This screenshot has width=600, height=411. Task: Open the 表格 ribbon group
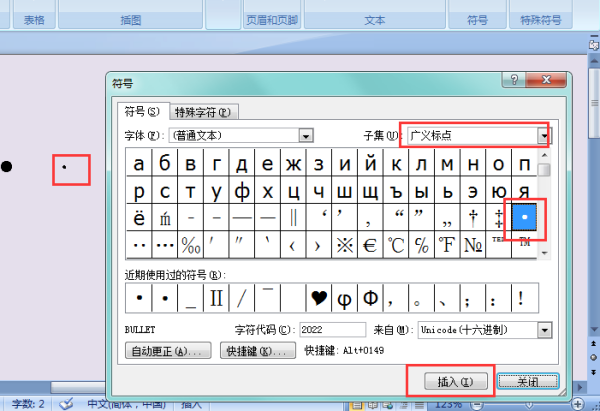[x=34, y=20]
